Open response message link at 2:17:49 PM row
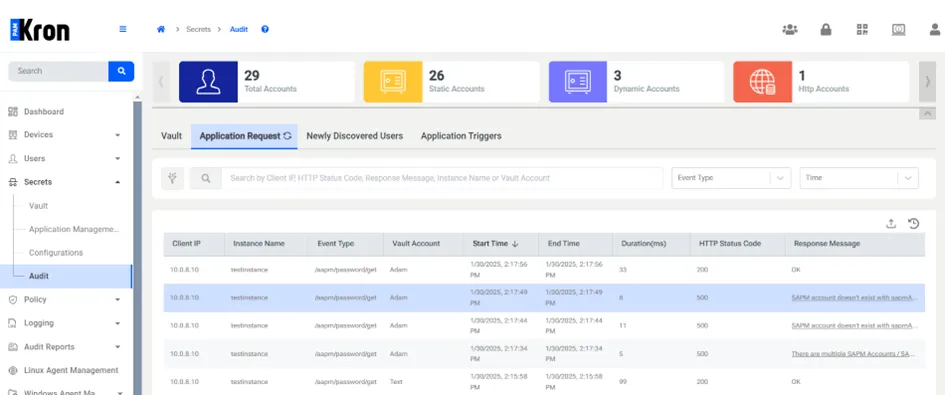The image size is (945, 395). coord(855,298)
